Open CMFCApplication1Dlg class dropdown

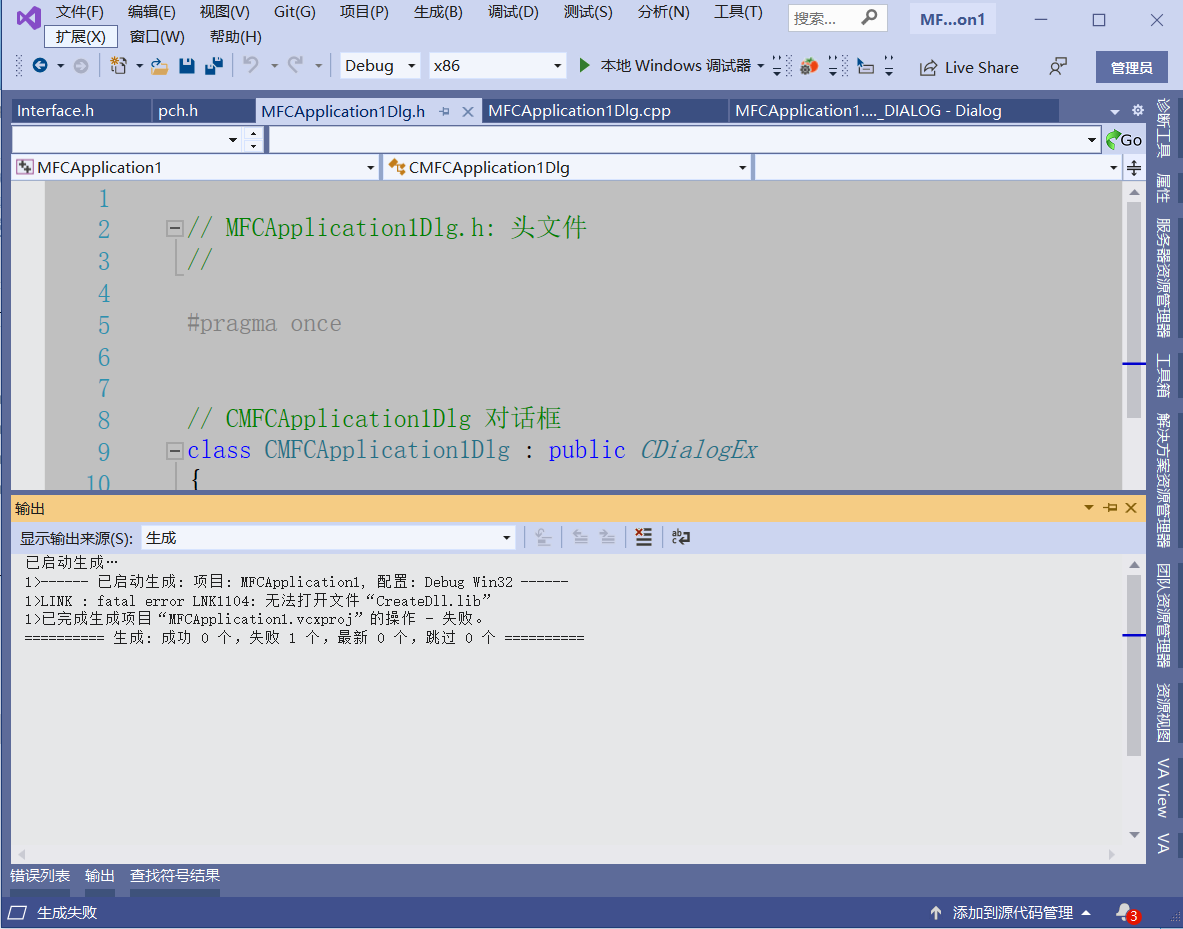[567, 168]
